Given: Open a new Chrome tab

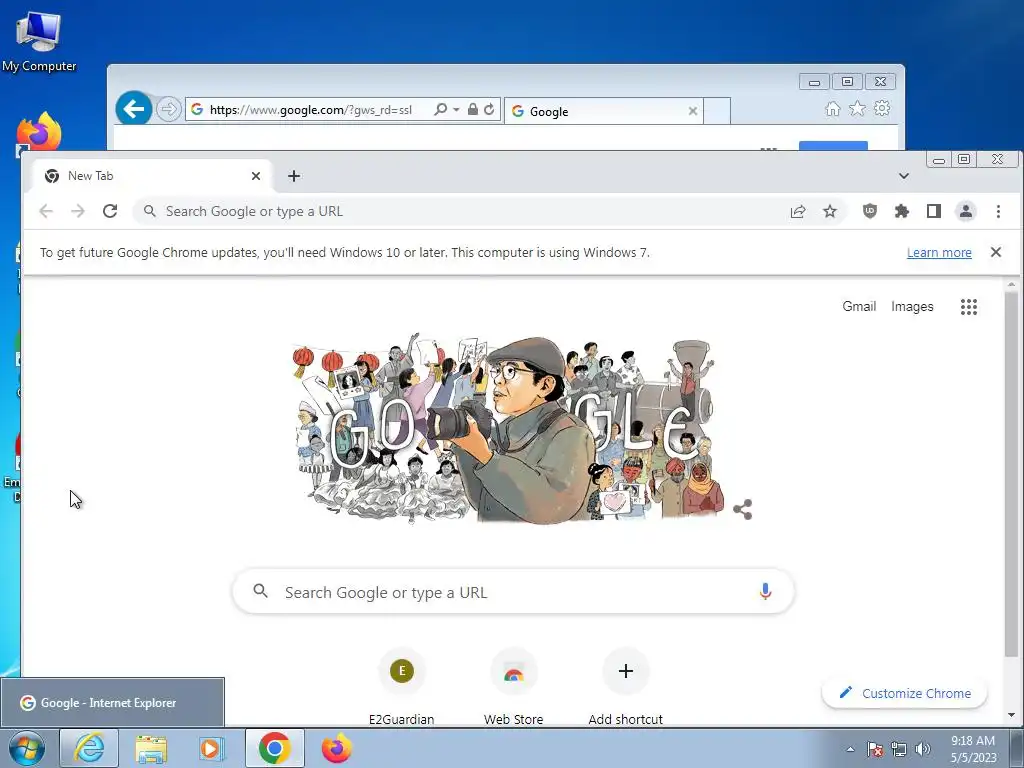Looking at the screenshot, I should (x=294, y=176).
